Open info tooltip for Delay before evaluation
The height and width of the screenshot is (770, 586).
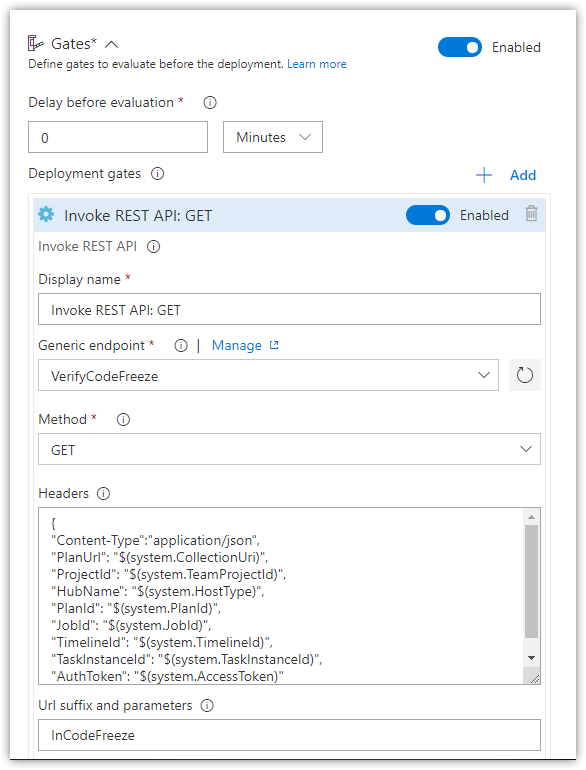(210, 103)
